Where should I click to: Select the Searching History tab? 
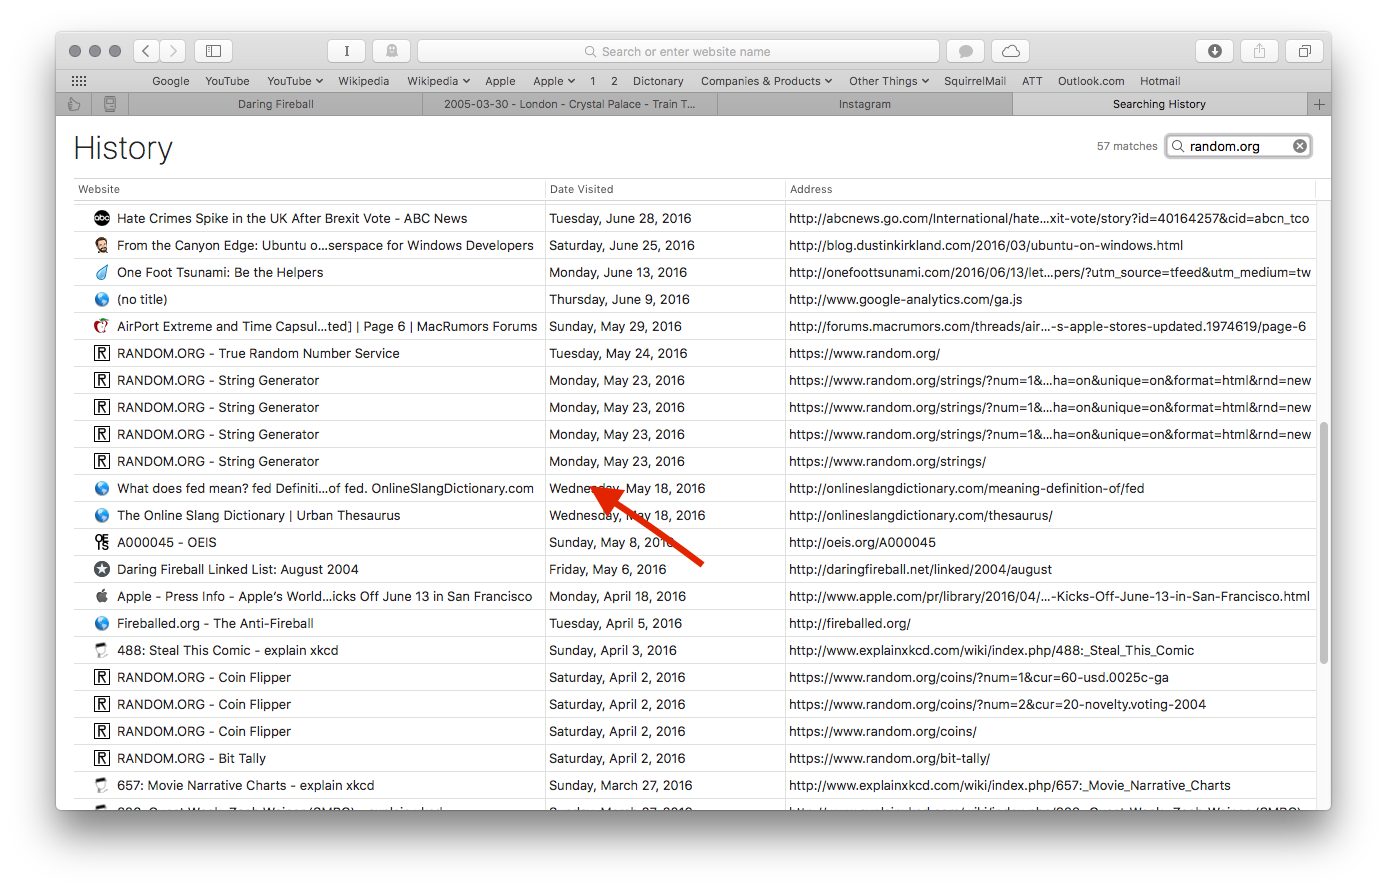(x=1160, y=104)
